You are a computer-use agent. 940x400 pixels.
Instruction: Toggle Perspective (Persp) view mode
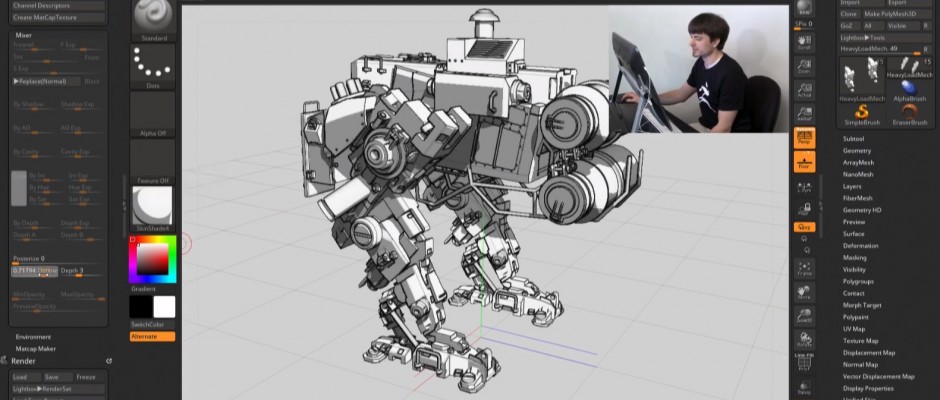coord(804,137)
